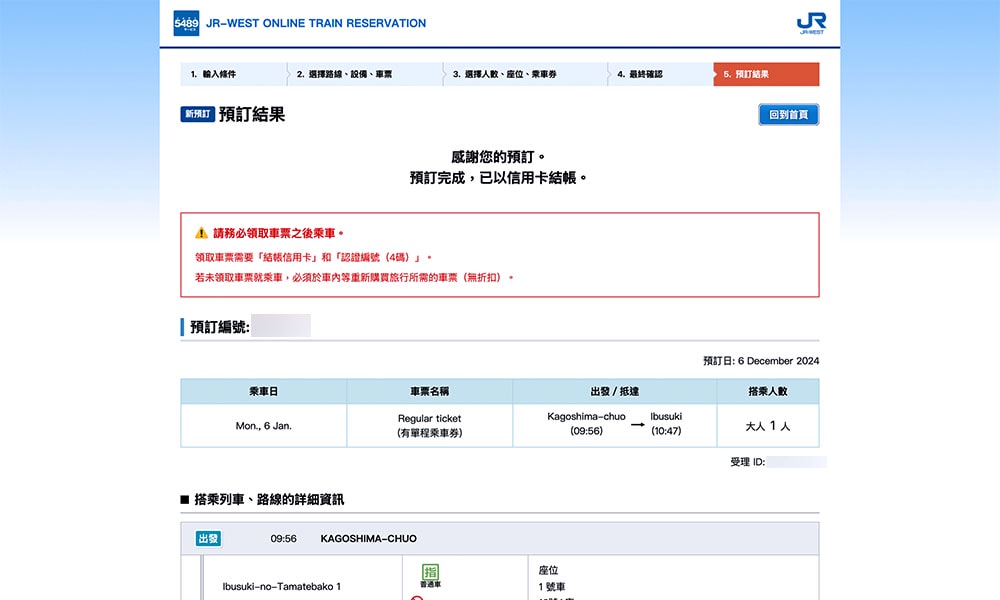Click the 搭乘人數 column header
Screen dimensions: 1000x600
tap(768, 391)
